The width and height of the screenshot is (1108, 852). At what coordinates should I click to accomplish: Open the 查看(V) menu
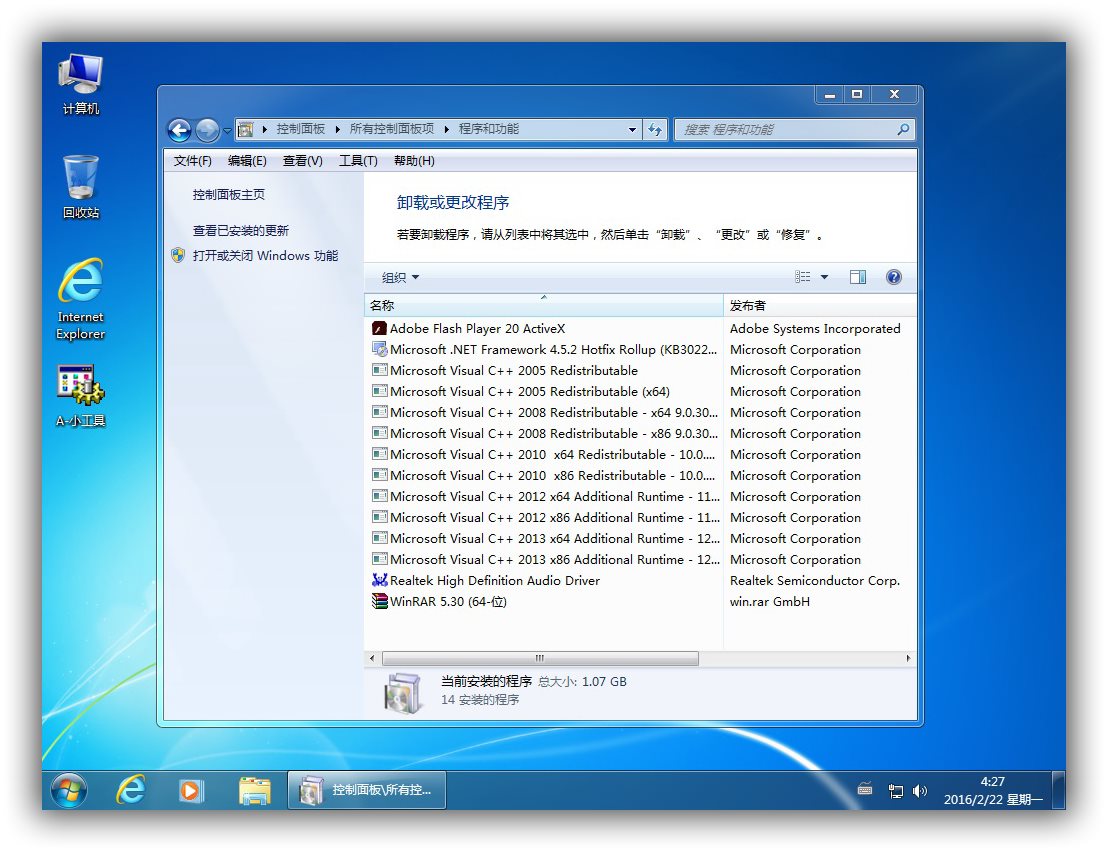click(x=302, y=160)
